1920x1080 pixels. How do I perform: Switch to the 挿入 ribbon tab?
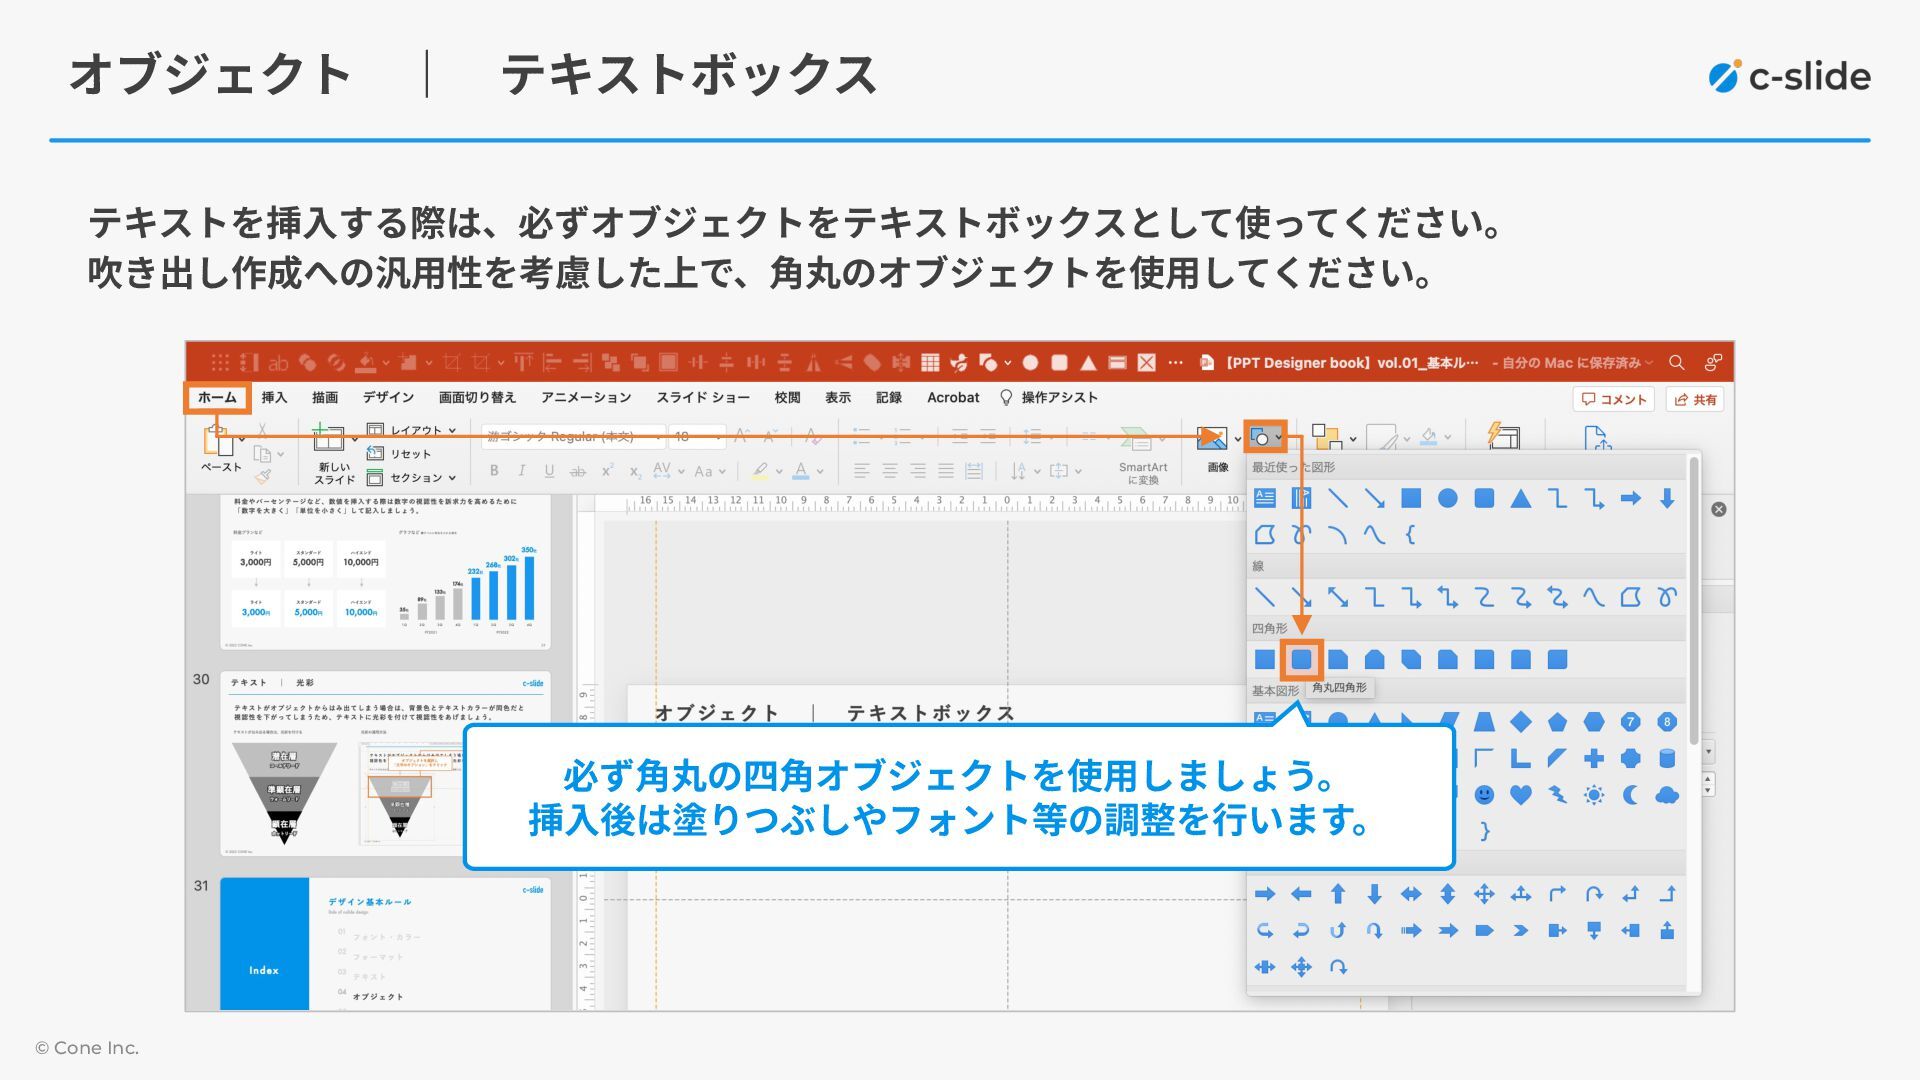tap(274, 397)
